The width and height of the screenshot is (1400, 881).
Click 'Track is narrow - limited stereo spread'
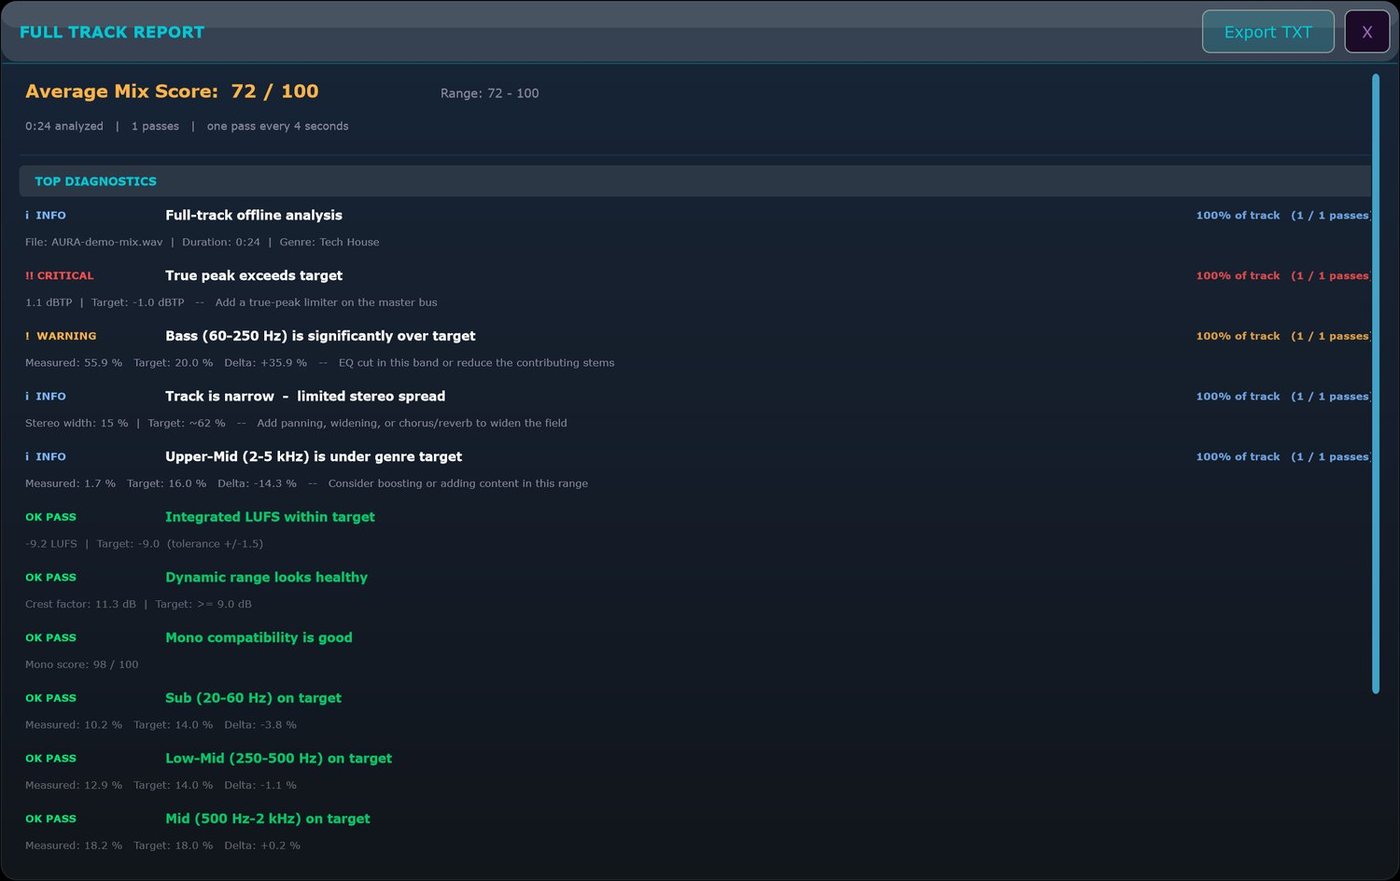pyautogui.click(x=305, y=396)
